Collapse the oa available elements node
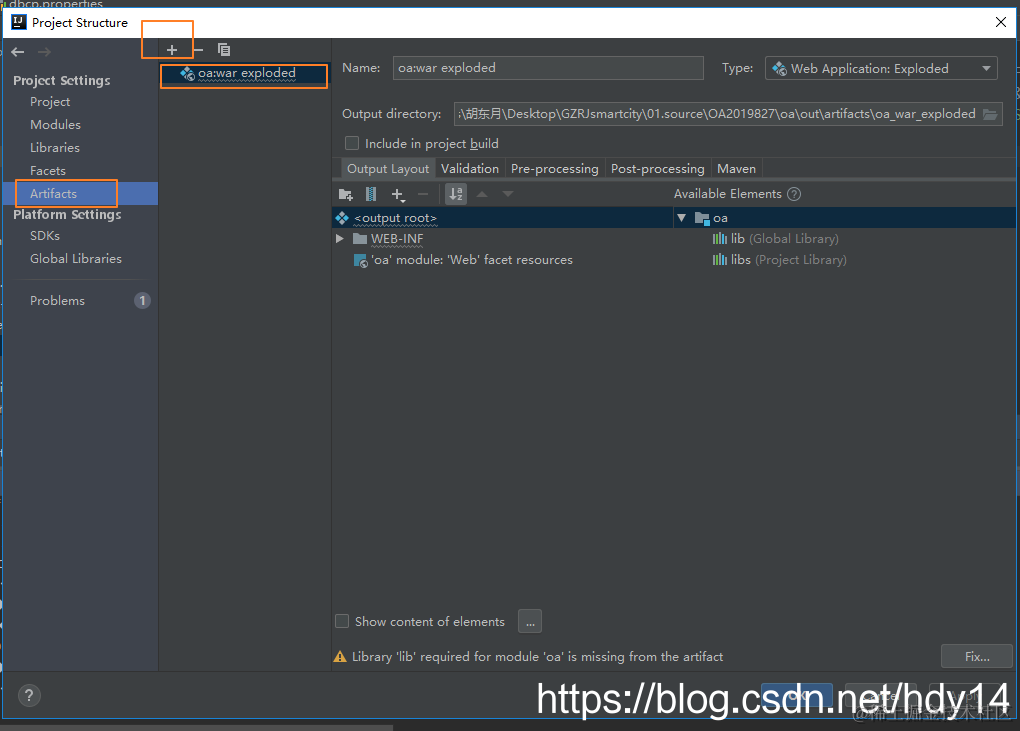This screenshot has width=1020, height=731. pos(681,218)
